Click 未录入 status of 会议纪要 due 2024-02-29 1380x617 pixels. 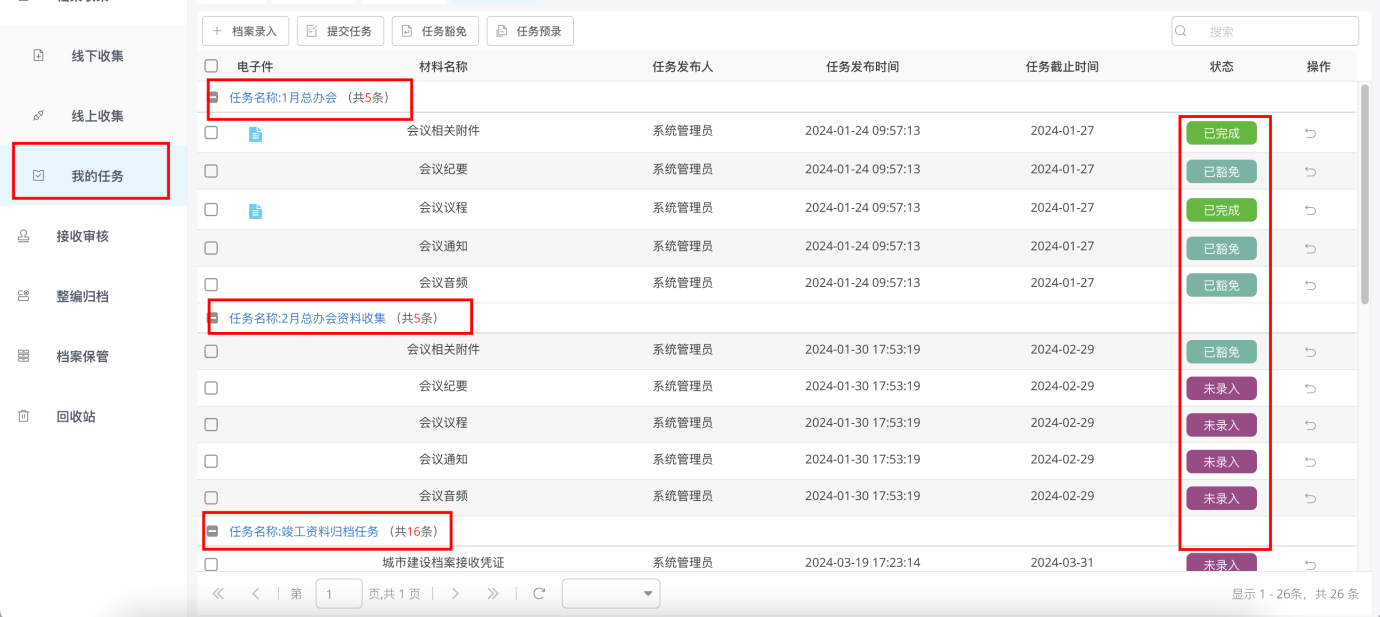point(1221,389)
